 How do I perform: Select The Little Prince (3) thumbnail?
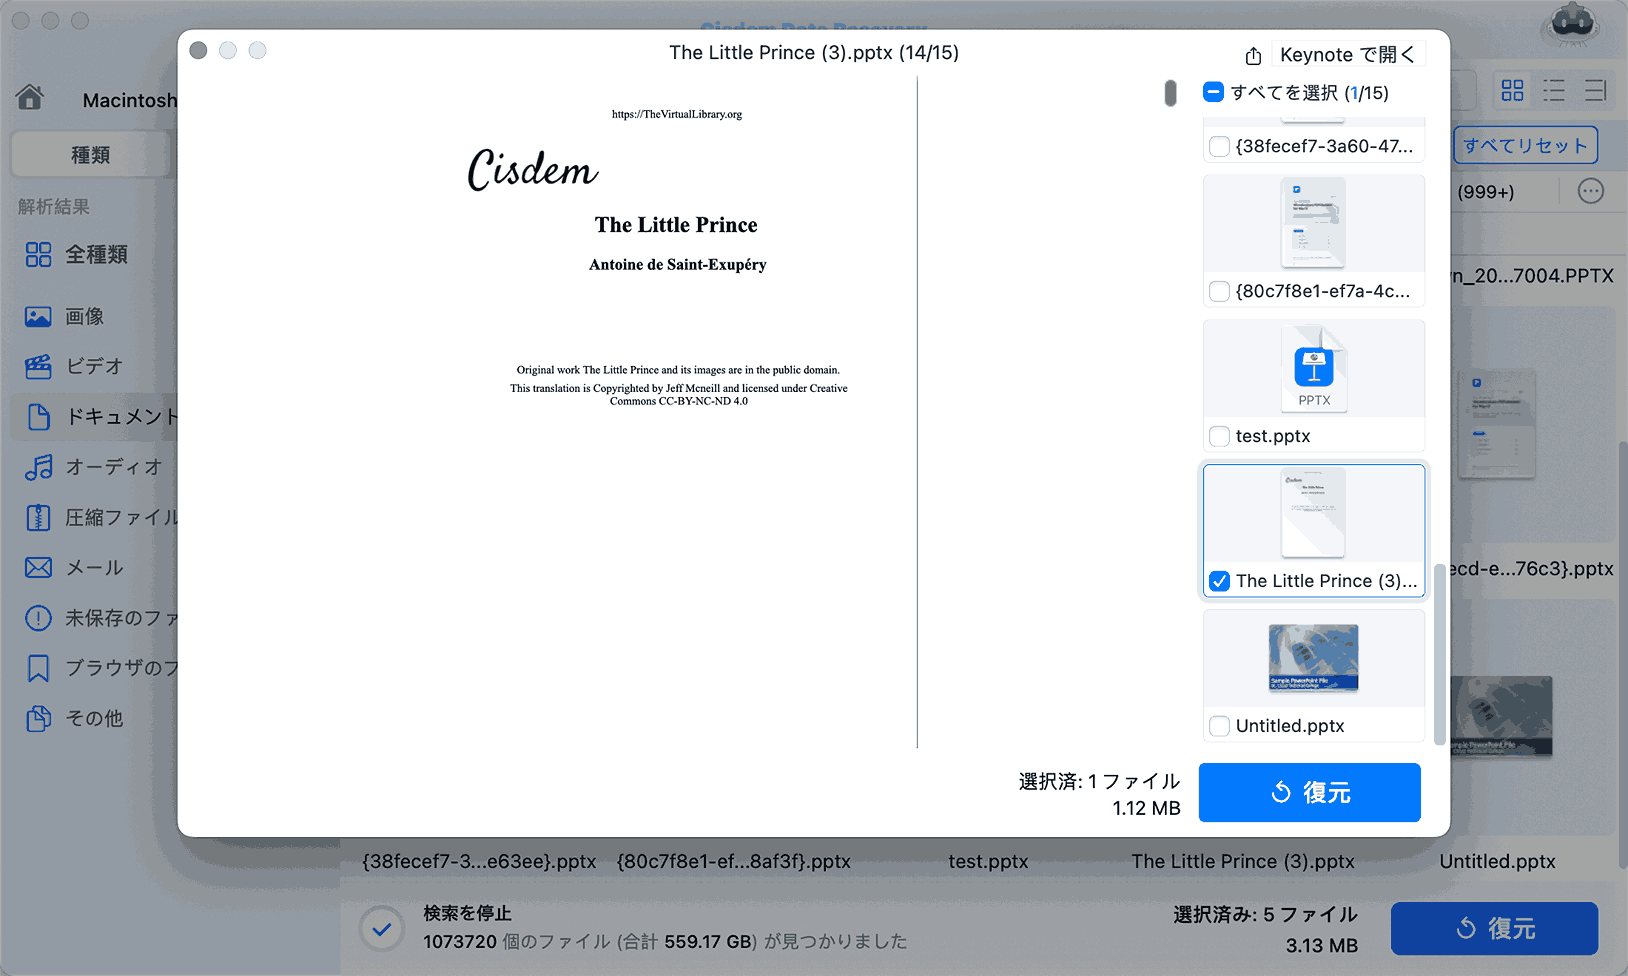click(x=1313, y=513)
